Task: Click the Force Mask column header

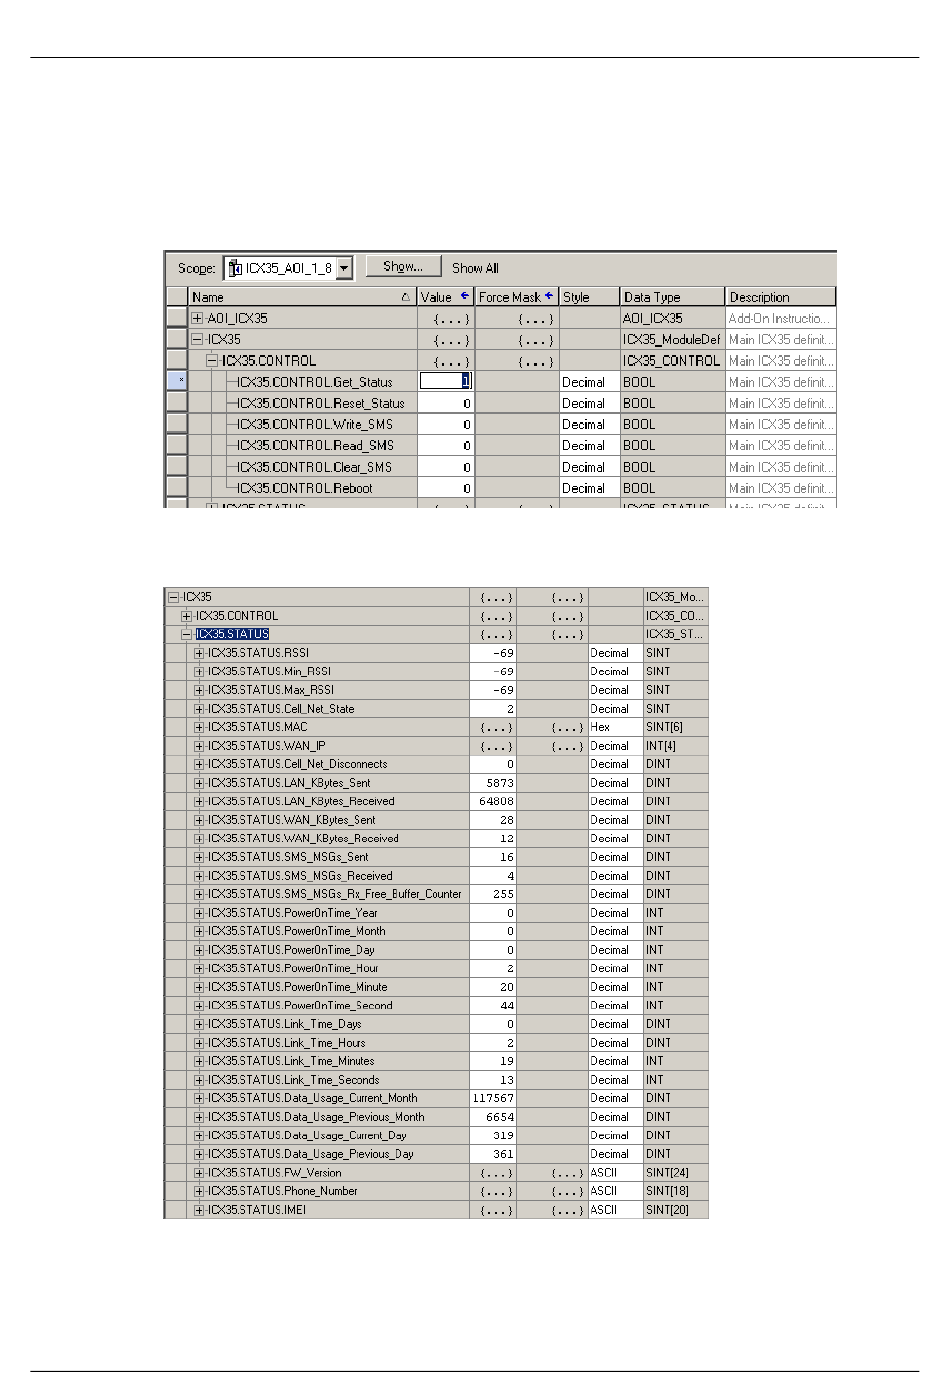Action: click(516, 297)
